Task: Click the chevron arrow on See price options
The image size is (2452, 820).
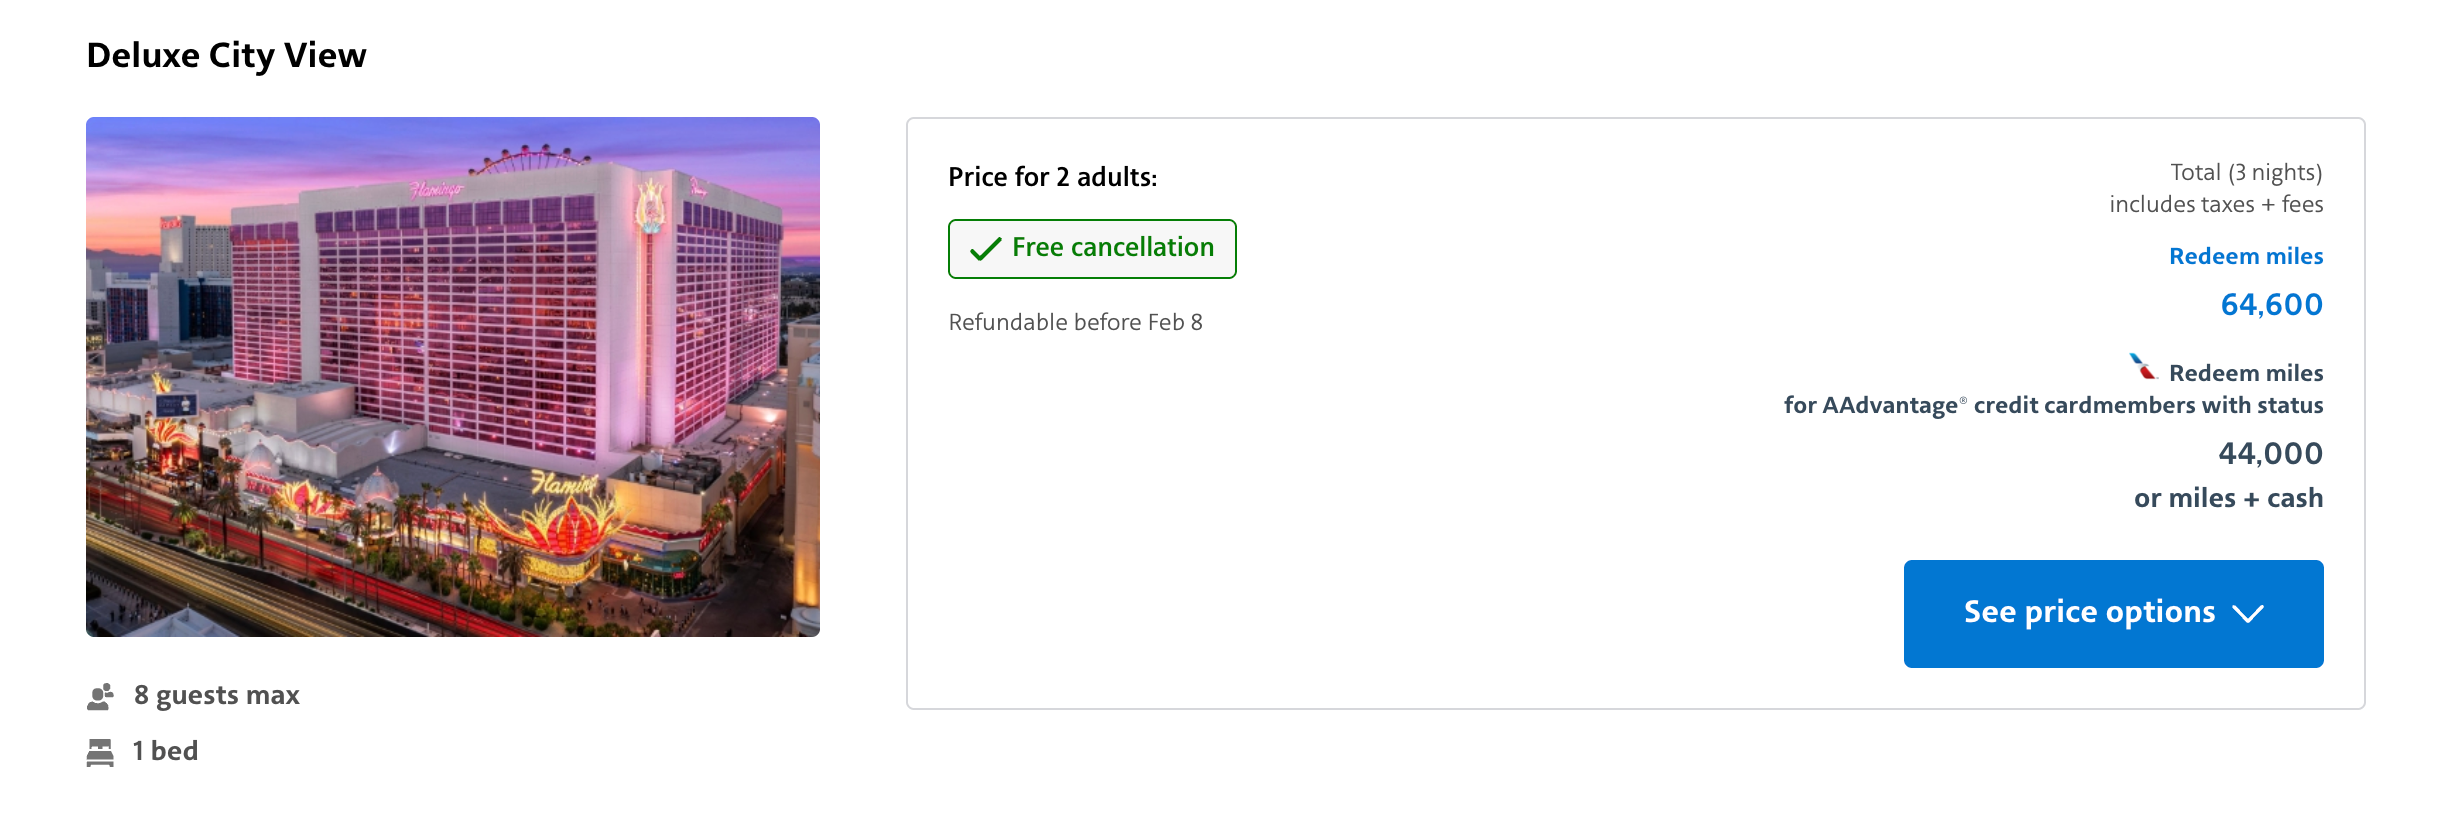Action: [2248, 614]
